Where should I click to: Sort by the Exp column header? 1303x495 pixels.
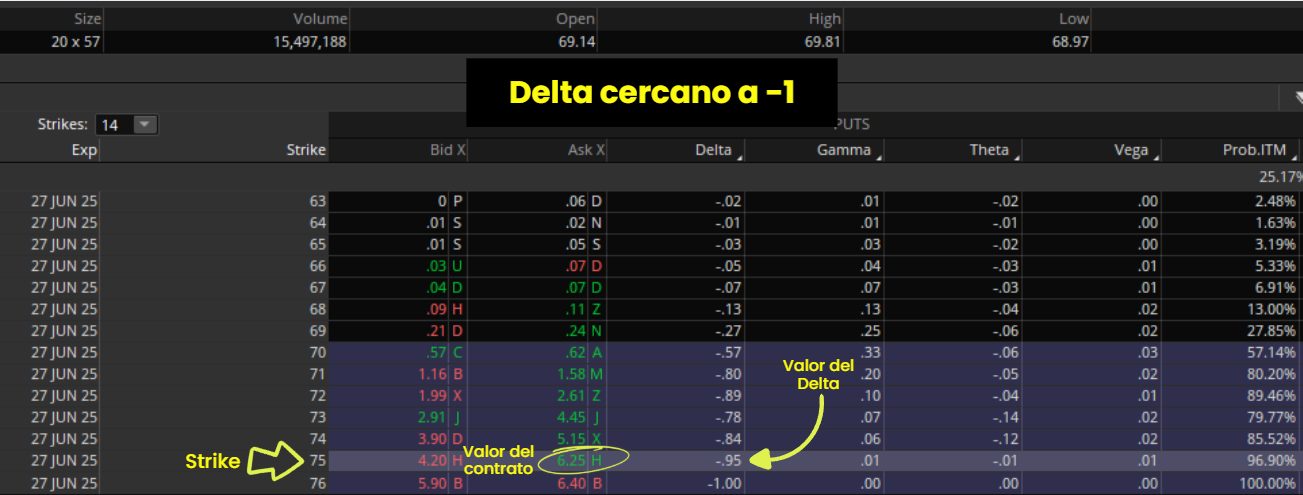coord(84,150)
